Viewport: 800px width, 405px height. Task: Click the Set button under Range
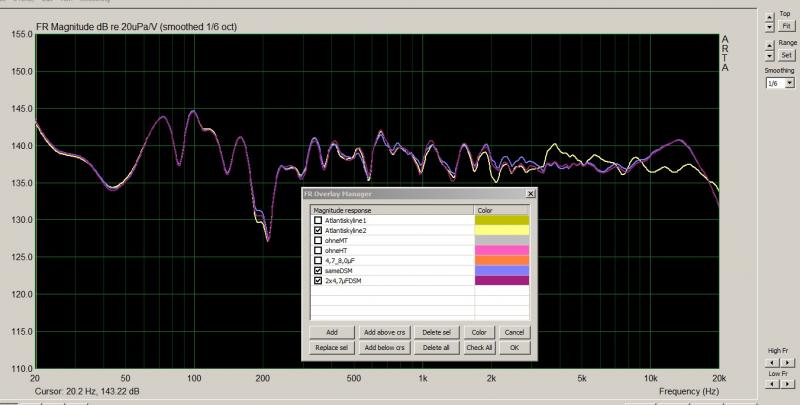[786, 55]
